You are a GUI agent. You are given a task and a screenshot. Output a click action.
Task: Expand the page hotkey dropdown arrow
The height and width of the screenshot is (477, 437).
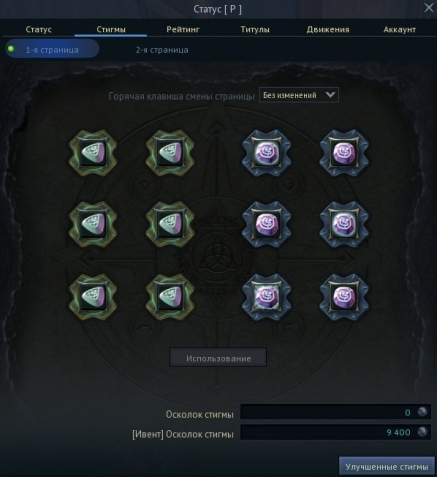coord(330,95)
